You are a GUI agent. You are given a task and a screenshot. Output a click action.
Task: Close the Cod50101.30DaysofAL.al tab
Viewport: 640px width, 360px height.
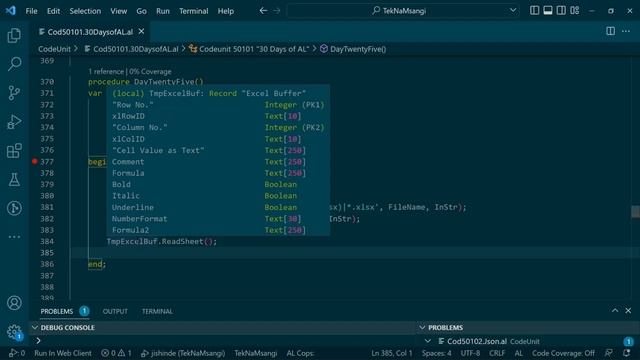141,31
